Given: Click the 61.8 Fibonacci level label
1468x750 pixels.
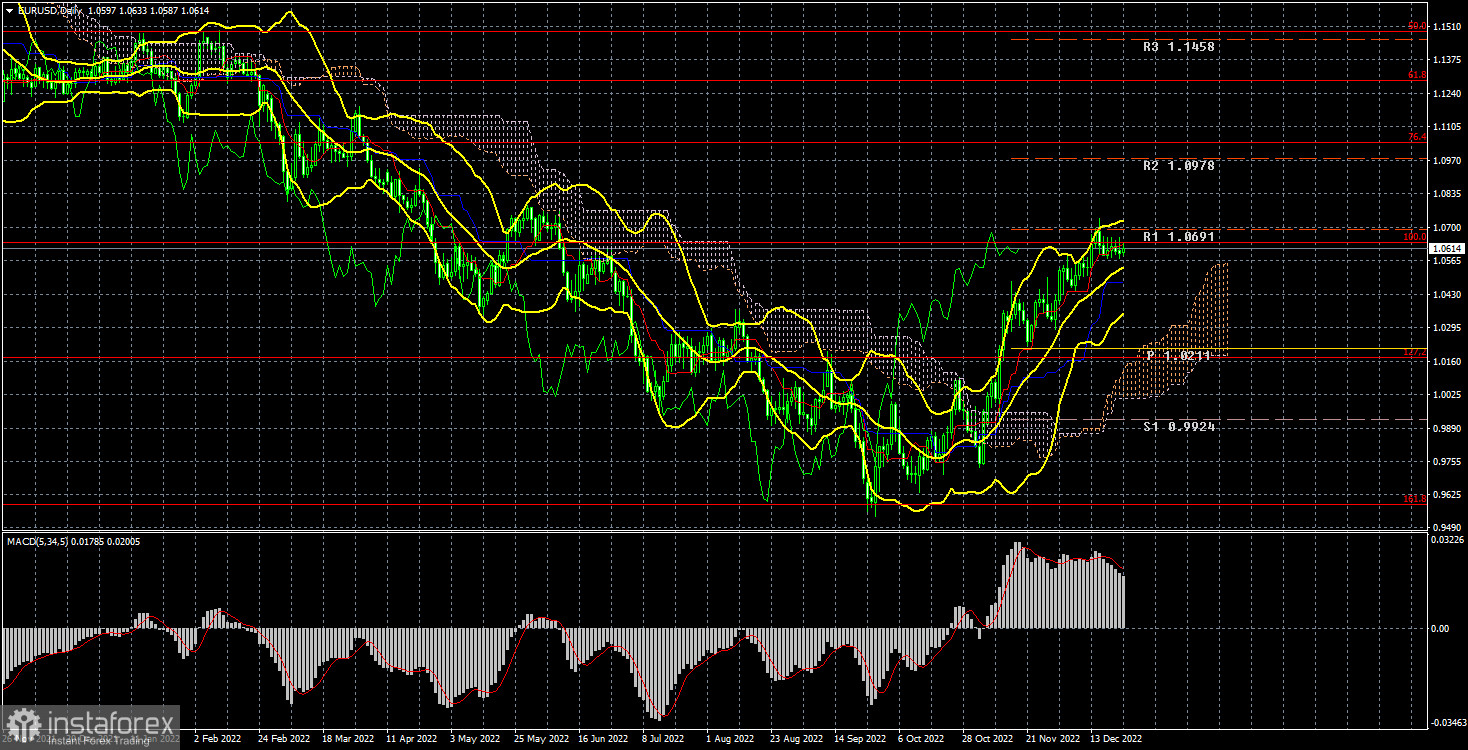Looking at the screenshot, I should (1417, 75).
